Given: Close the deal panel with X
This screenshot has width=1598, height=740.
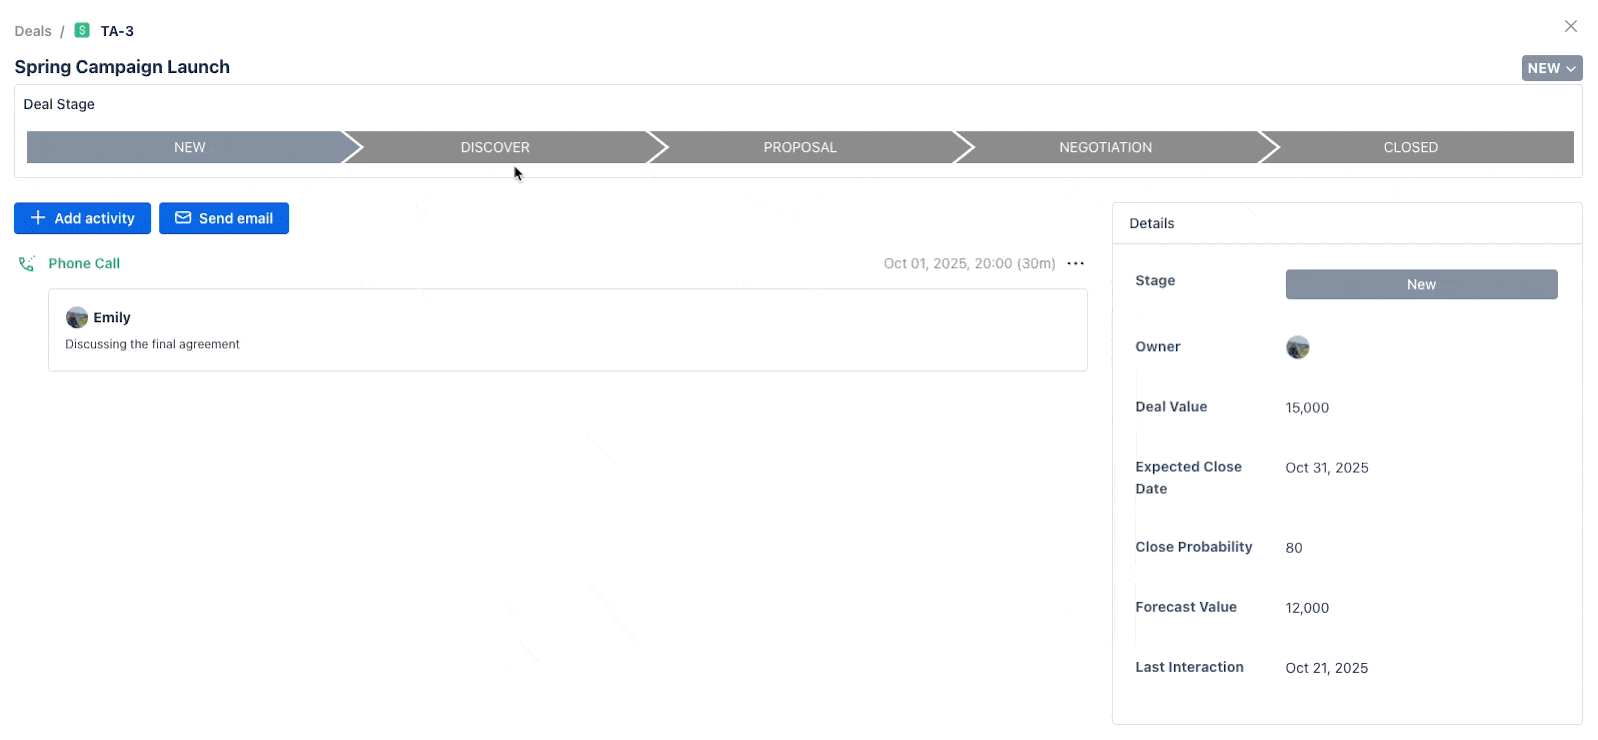Looking at the screenshot, I should point(1570,27).
